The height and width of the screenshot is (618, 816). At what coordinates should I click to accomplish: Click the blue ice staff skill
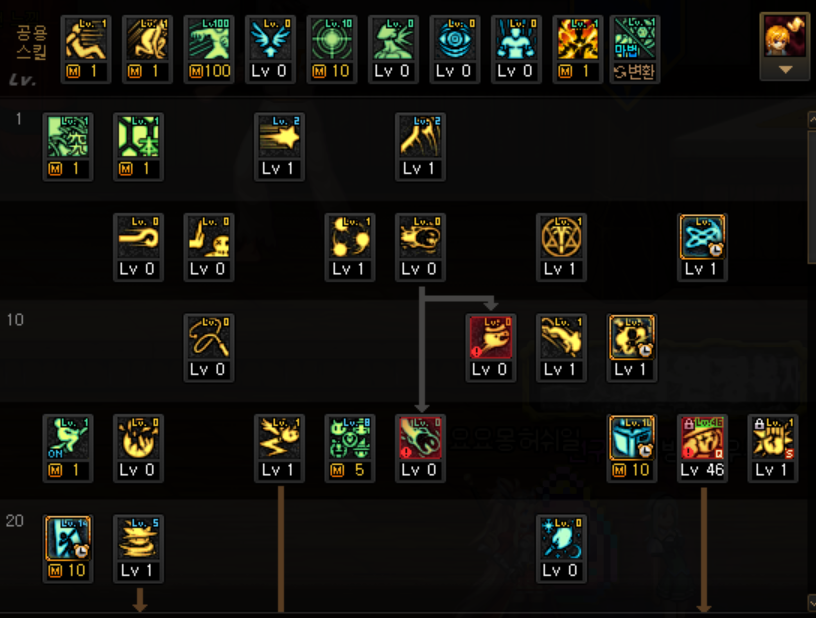pyautogui.click(x=561, y=548)
